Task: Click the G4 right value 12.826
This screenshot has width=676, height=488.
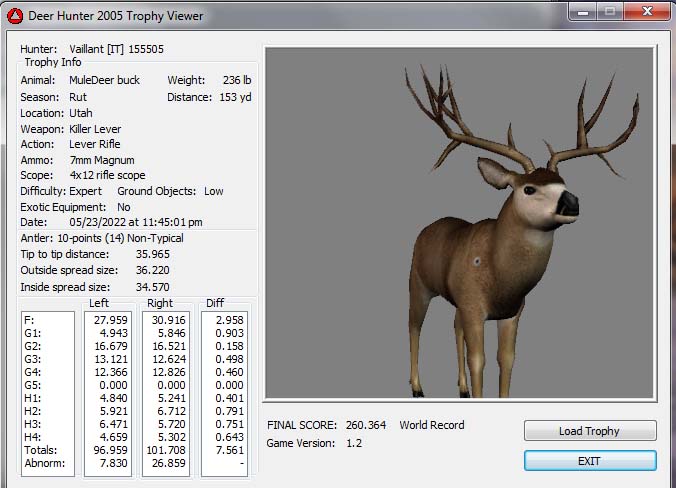Action: point(169,372)
